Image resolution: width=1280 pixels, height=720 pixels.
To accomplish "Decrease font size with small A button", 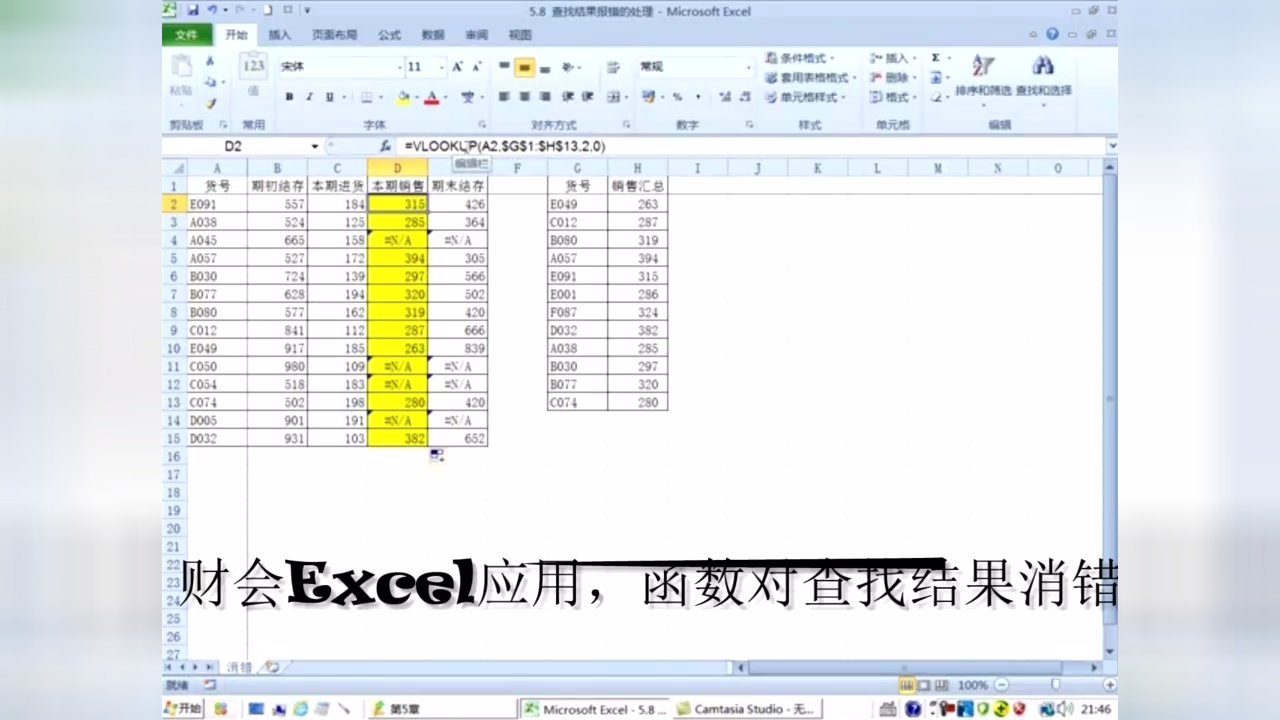I will point(477,67).
